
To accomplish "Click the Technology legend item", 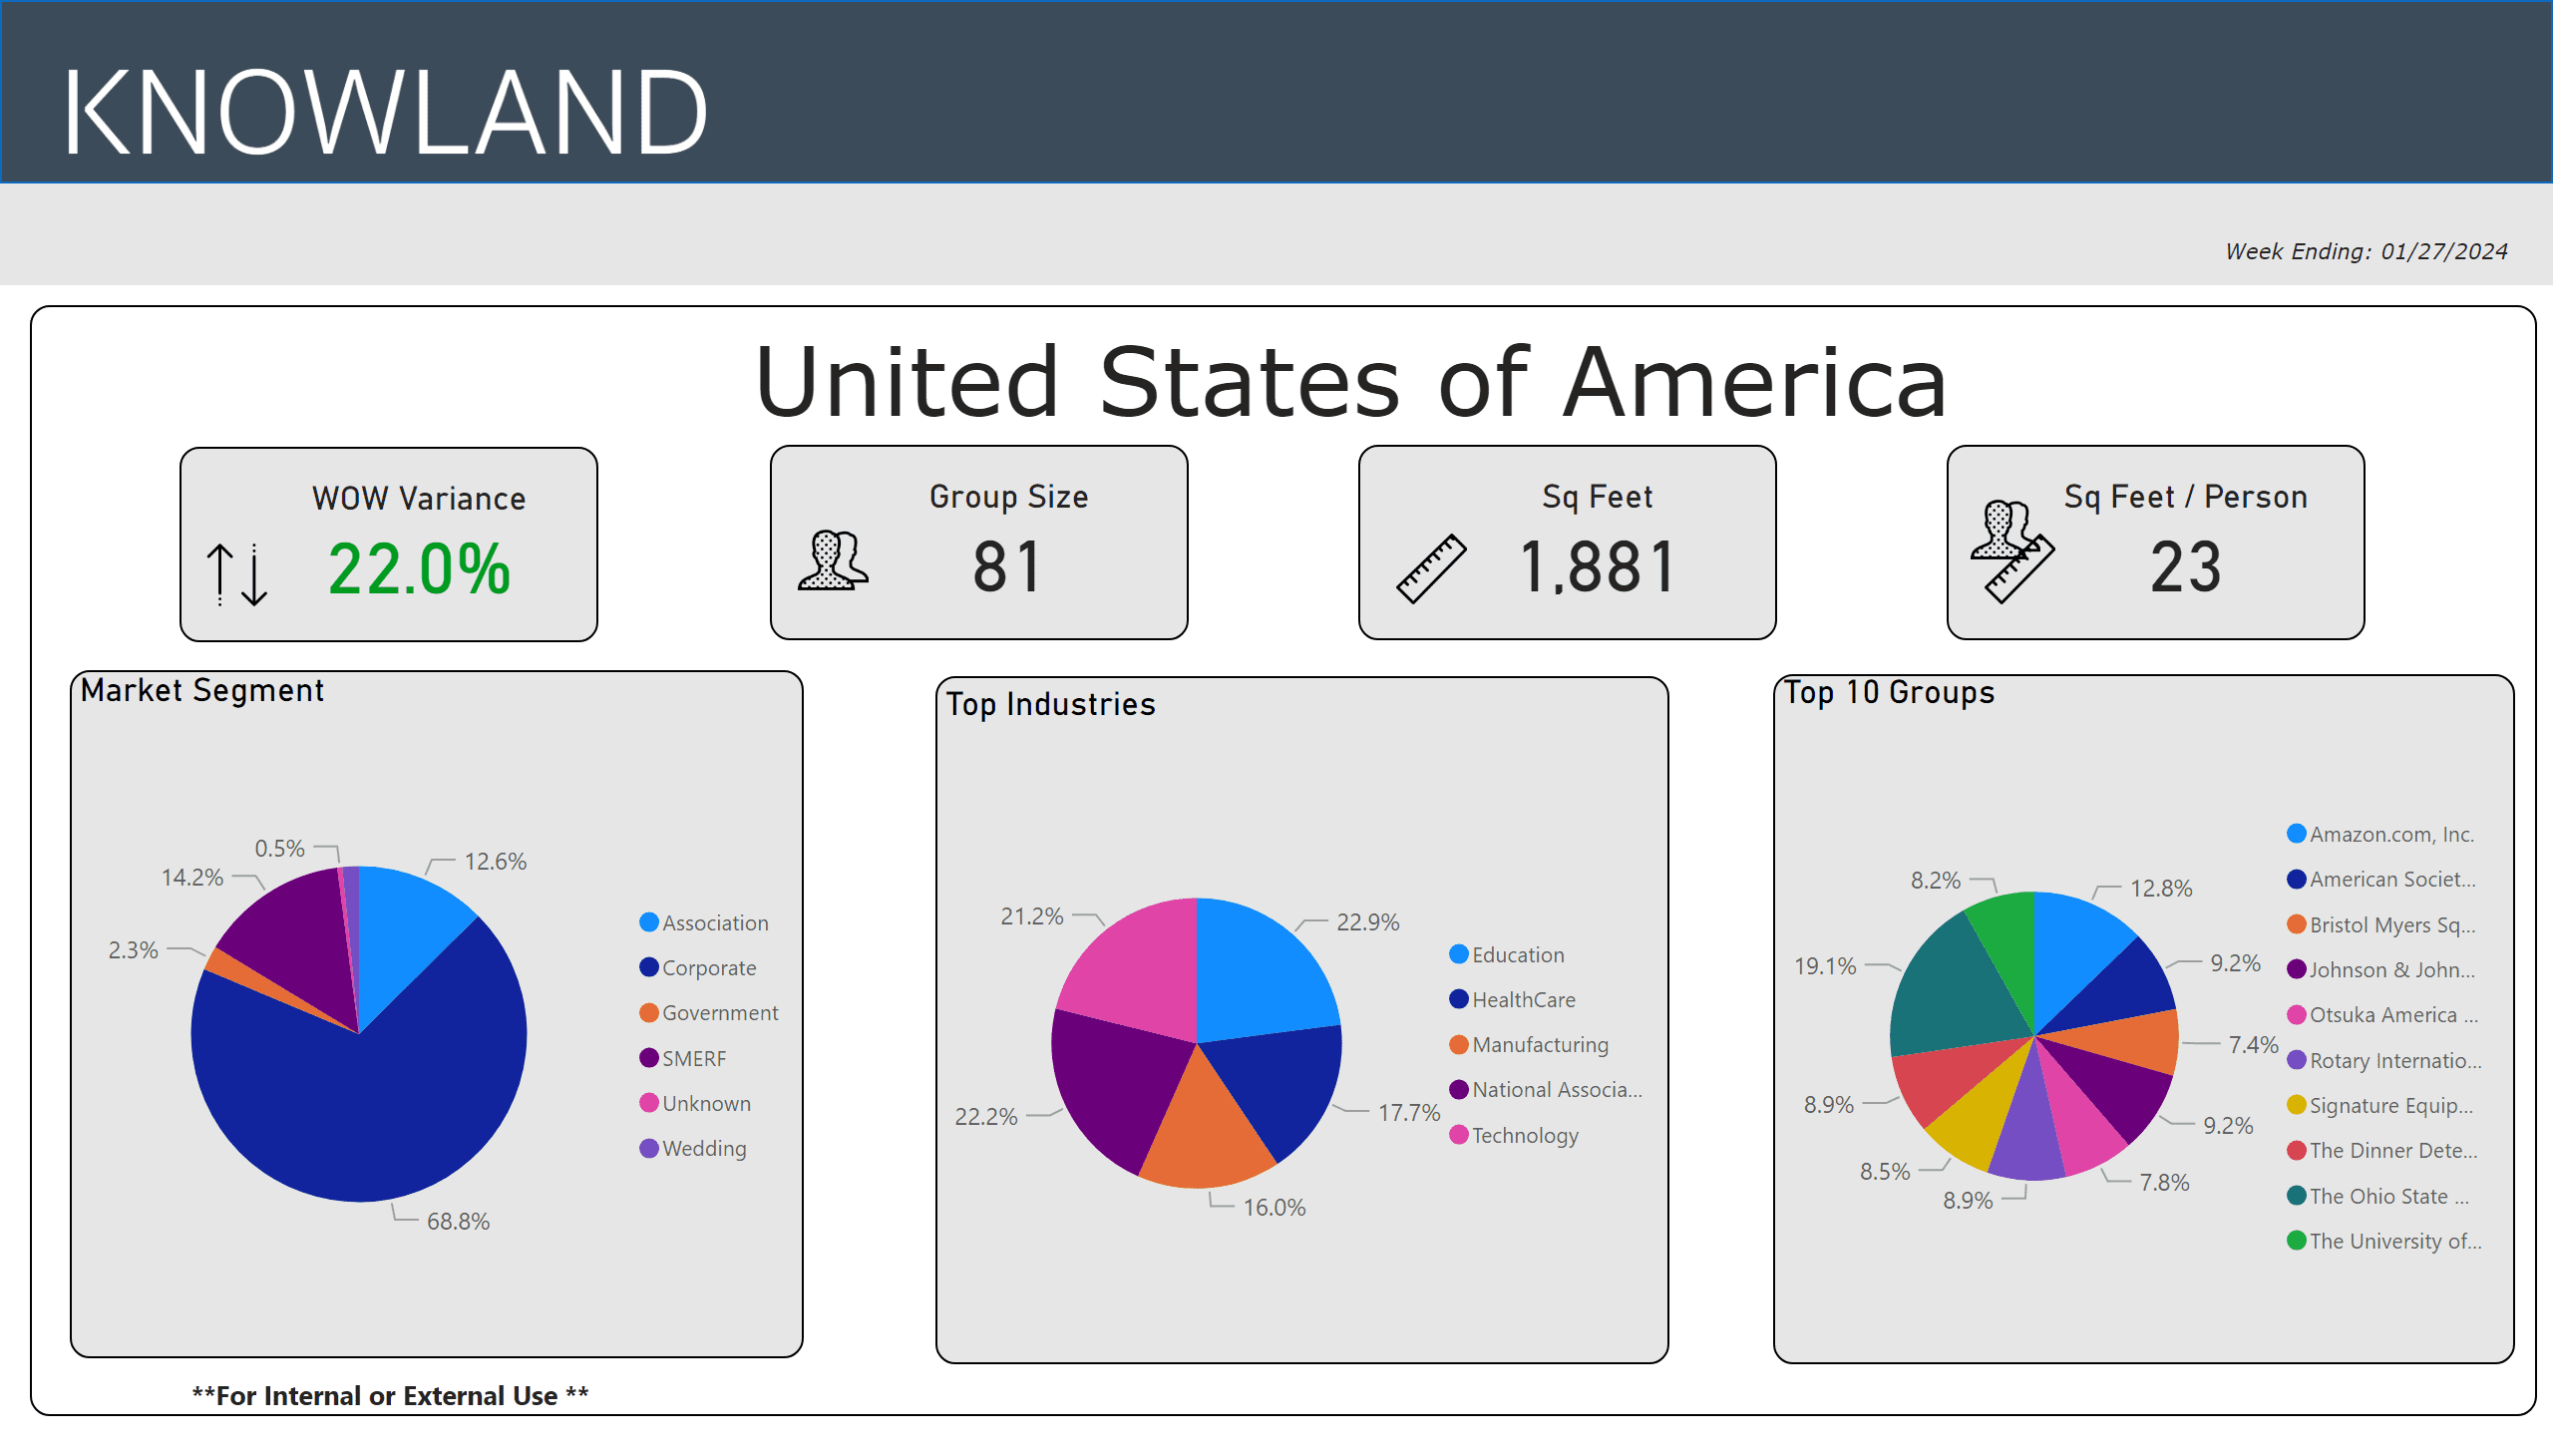I will (1524, 1135).
